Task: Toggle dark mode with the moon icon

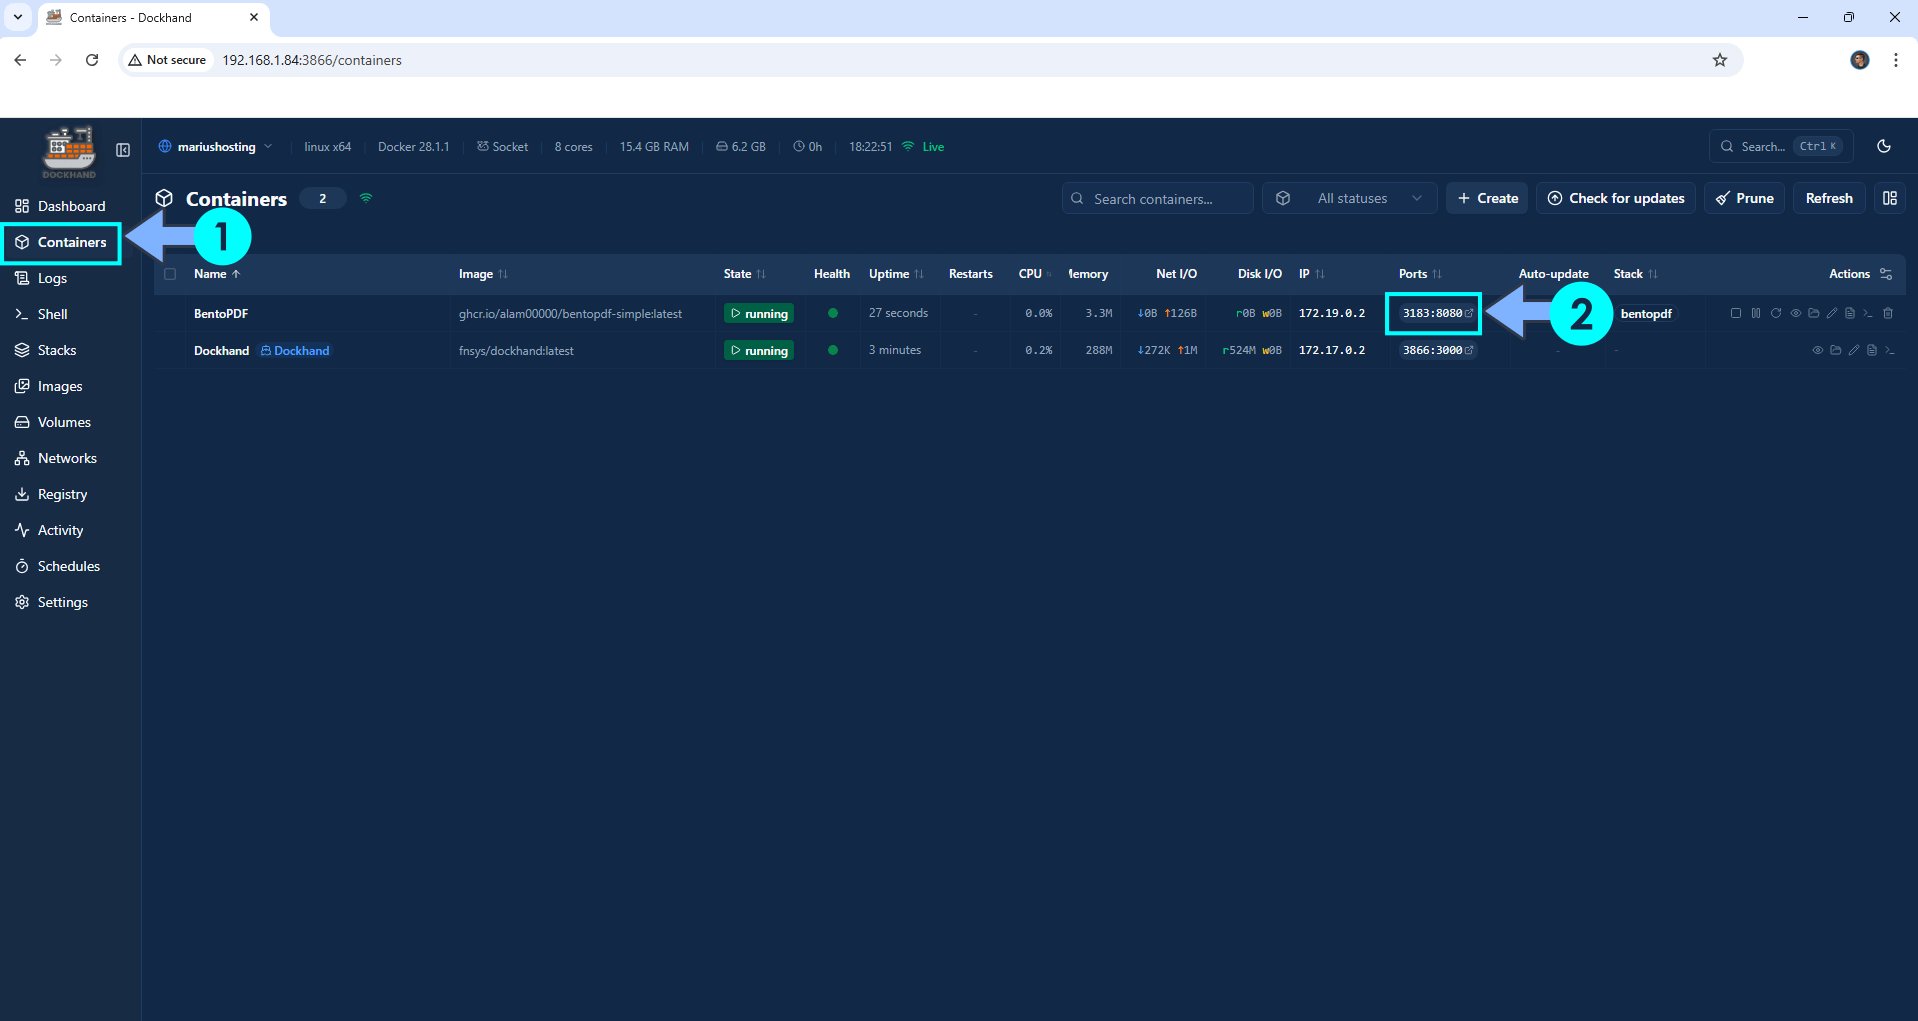Action: coord(1884,146)
